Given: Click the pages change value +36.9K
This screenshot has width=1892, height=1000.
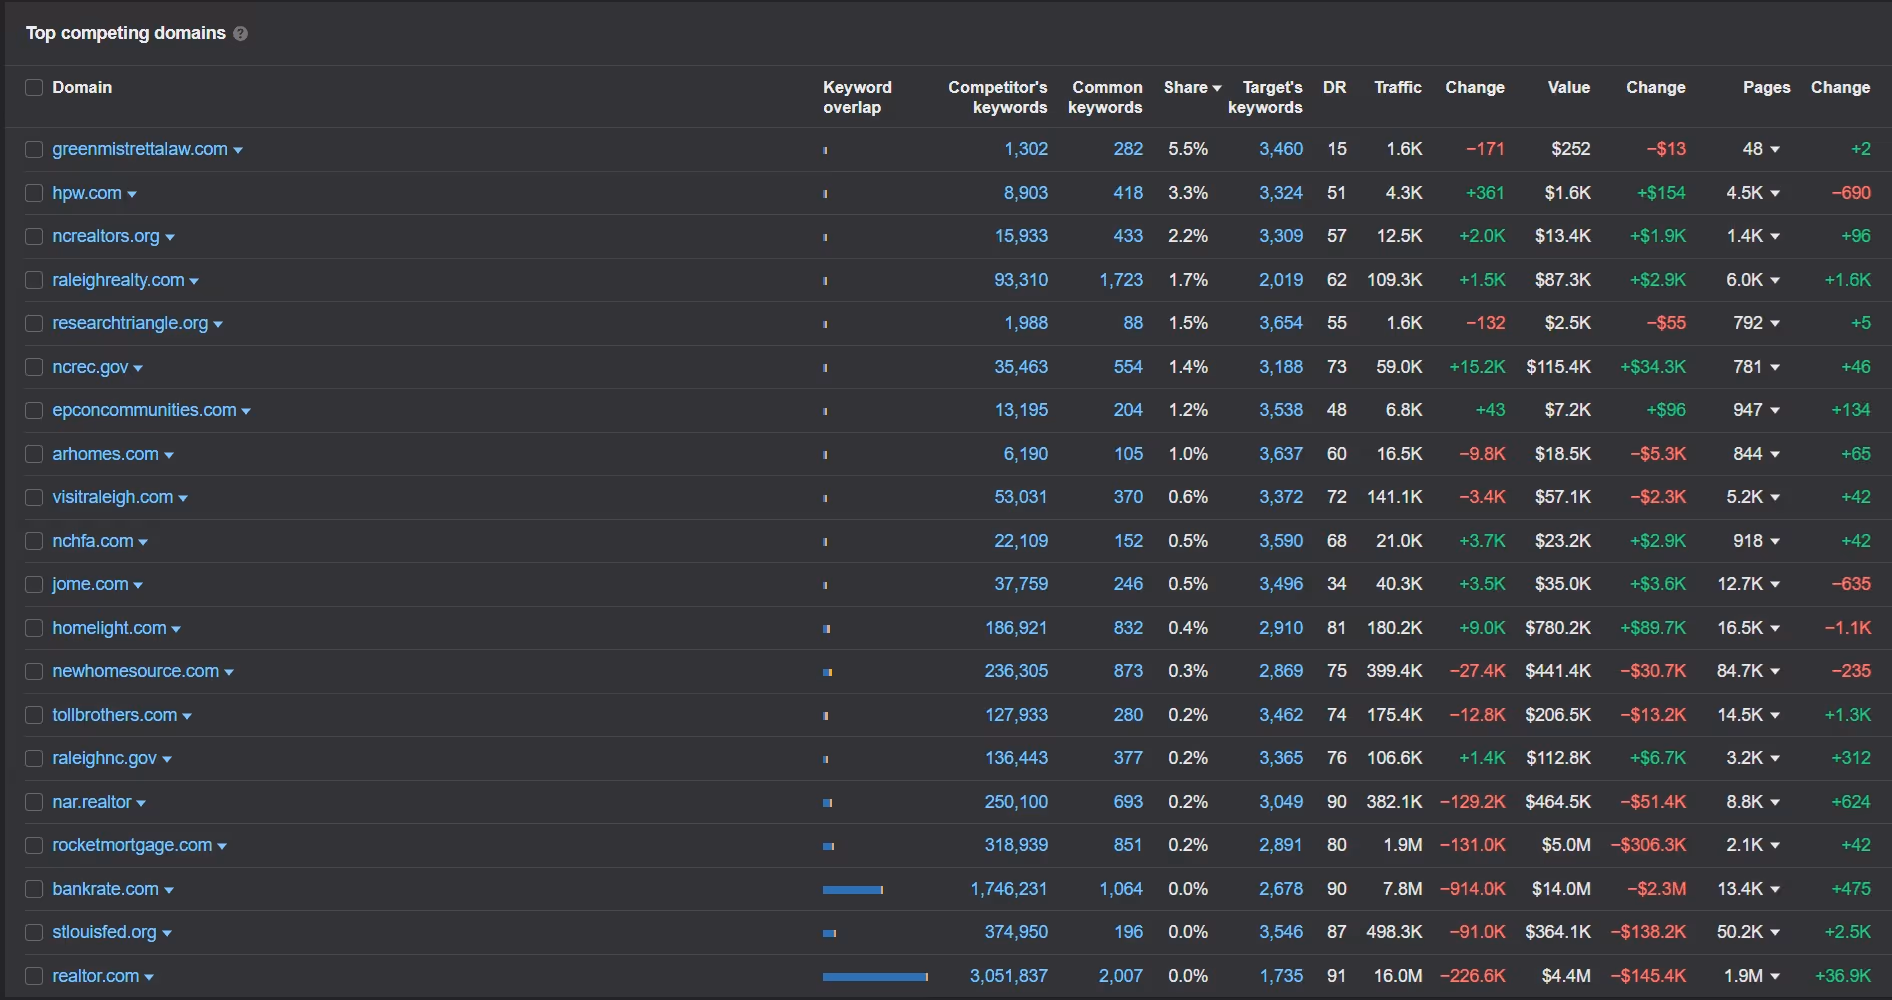Looking at the screenshot, I should coord(1843,976).
